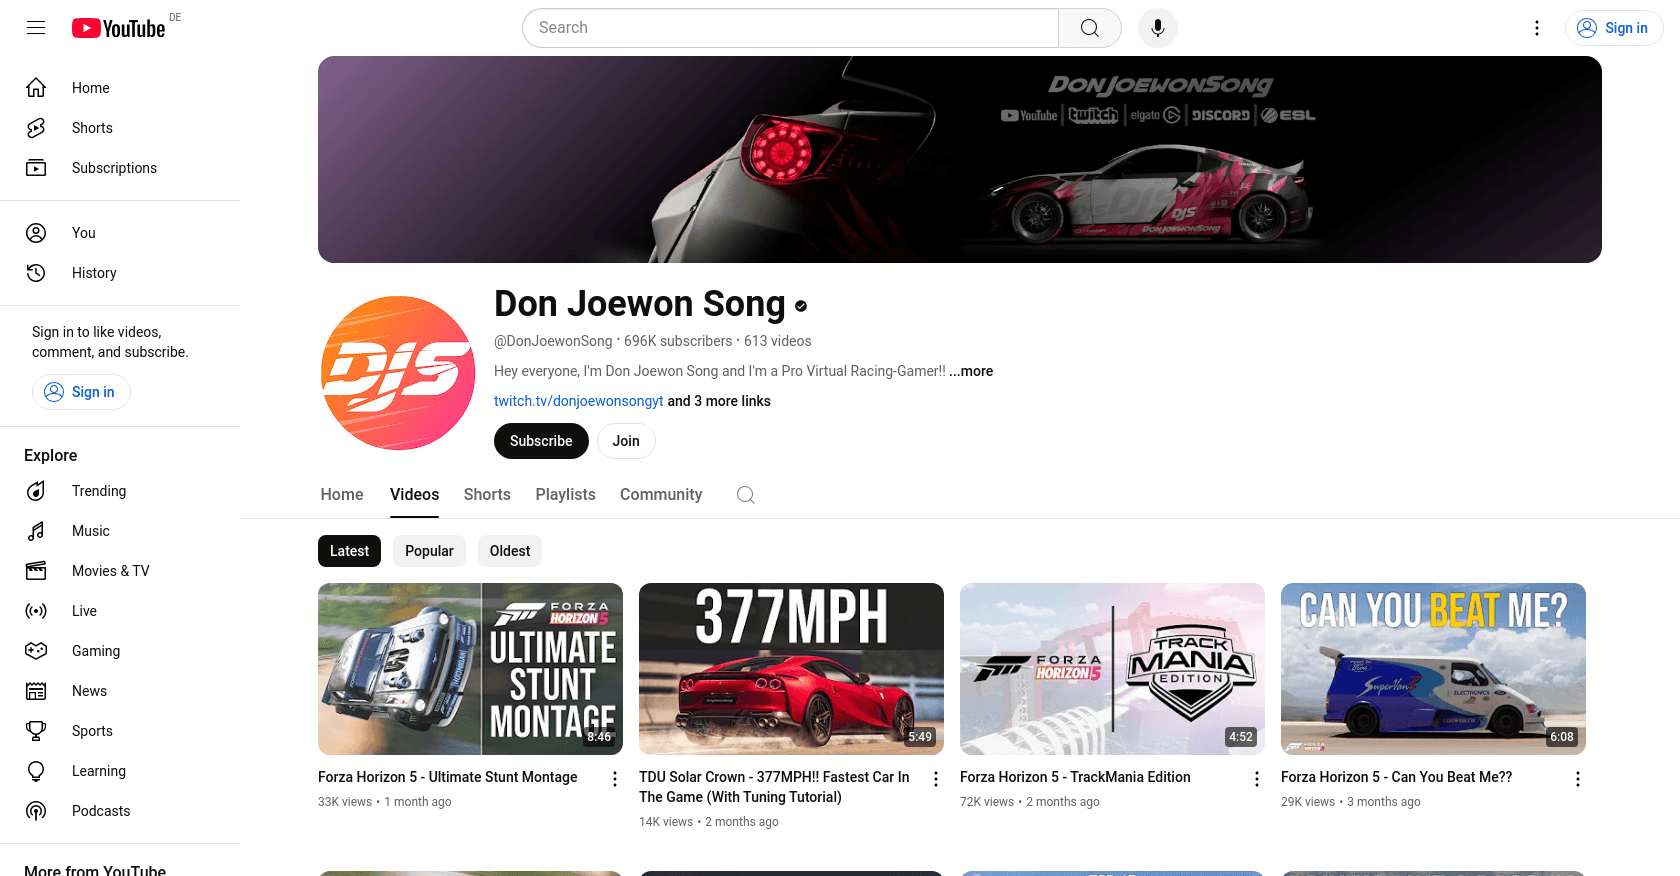Open the hamburger guide menu
The width and height of the screenshot is (1680, 876).
click(x=36, y=28)
